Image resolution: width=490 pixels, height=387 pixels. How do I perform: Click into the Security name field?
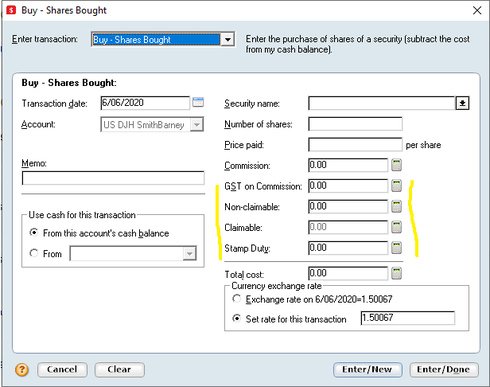382,103
